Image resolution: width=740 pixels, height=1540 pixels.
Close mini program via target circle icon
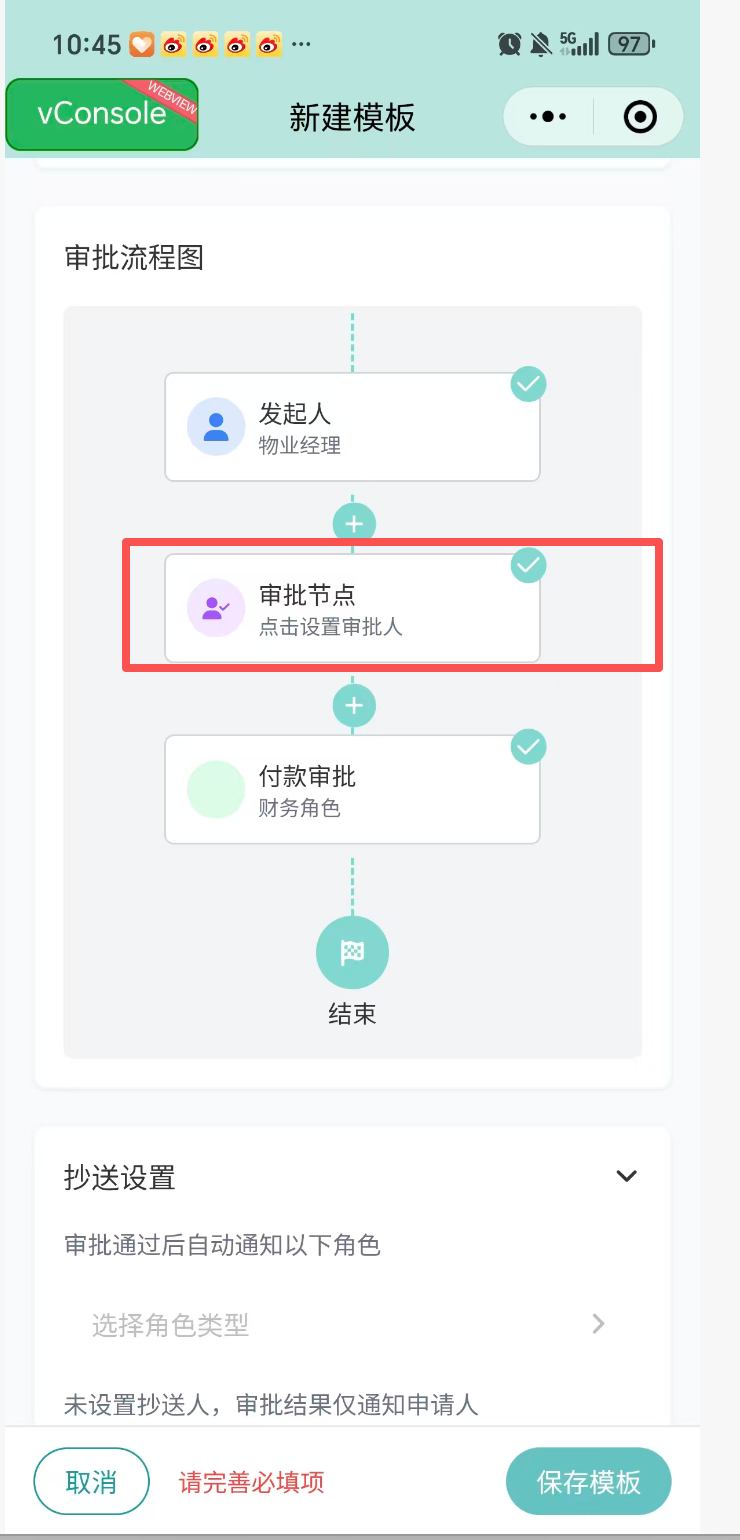[640, 117]
